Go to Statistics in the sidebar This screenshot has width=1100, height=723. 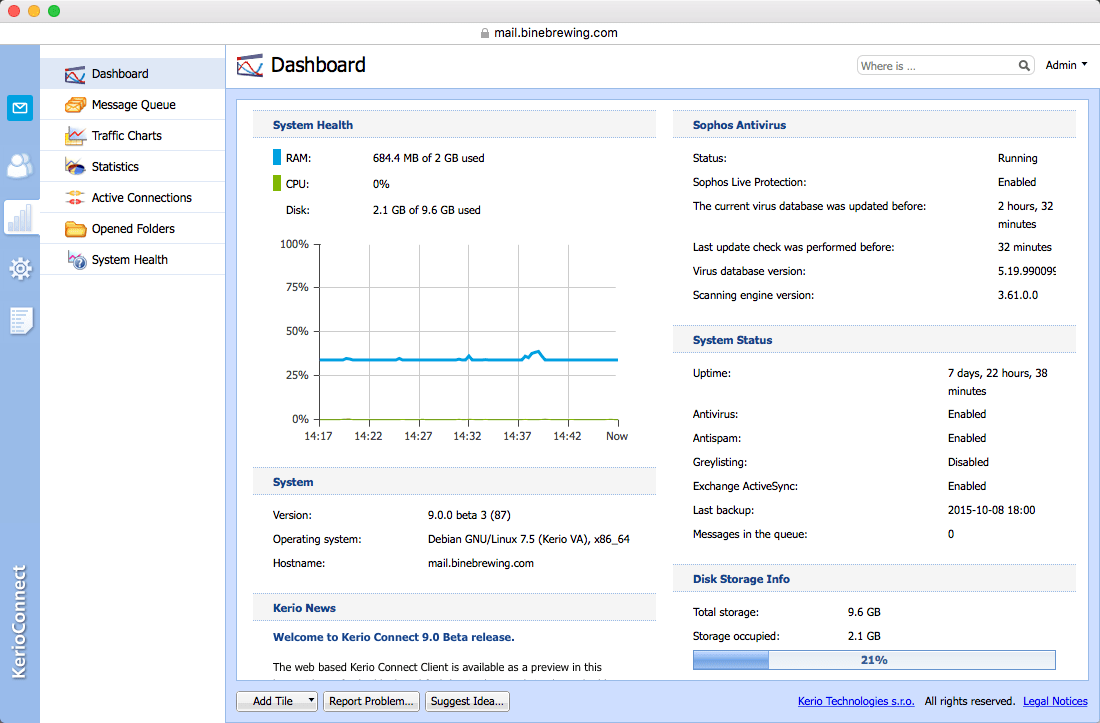(x=115, y=167)
